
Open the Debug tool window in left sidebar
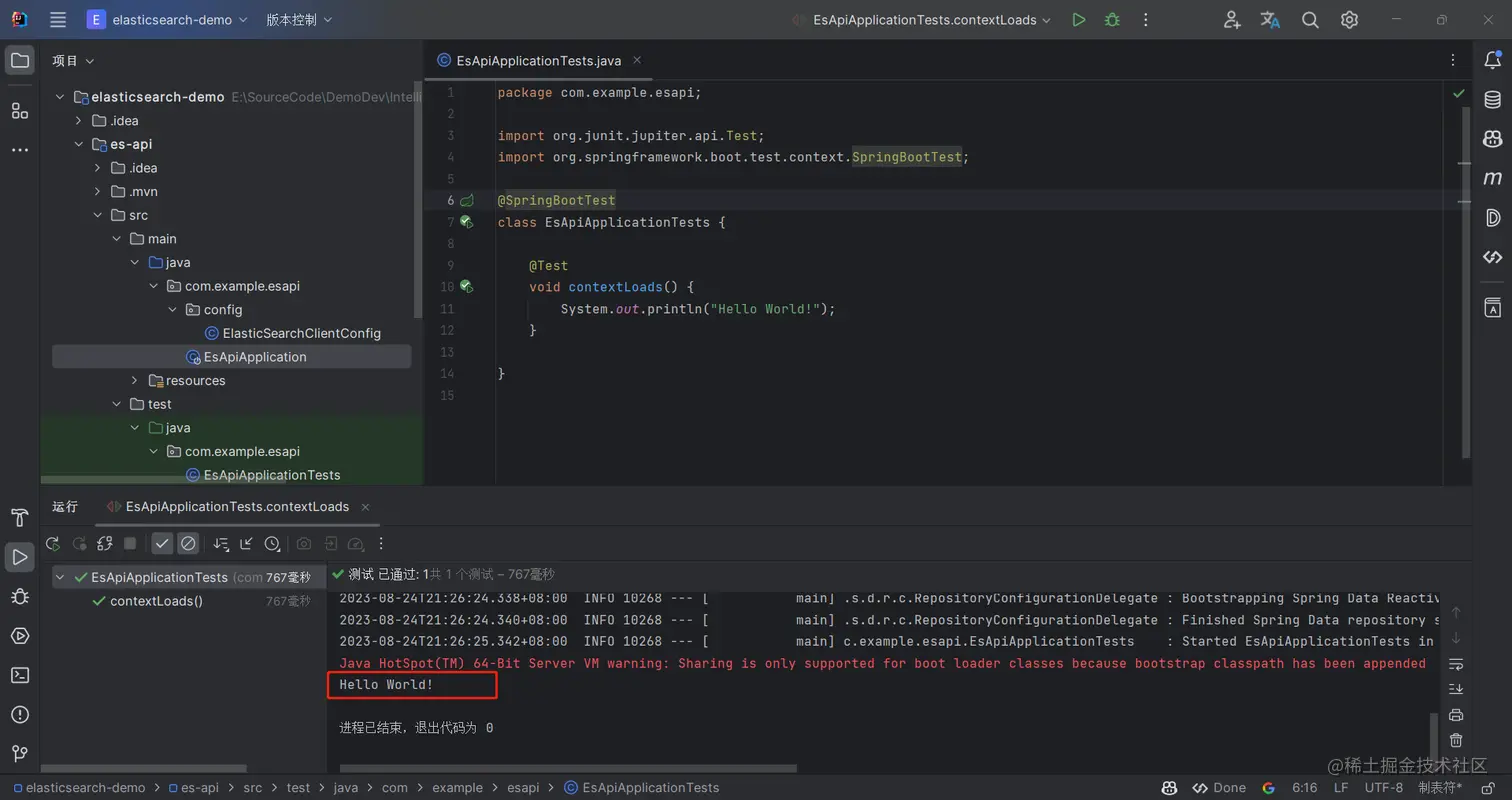(19, 596)
